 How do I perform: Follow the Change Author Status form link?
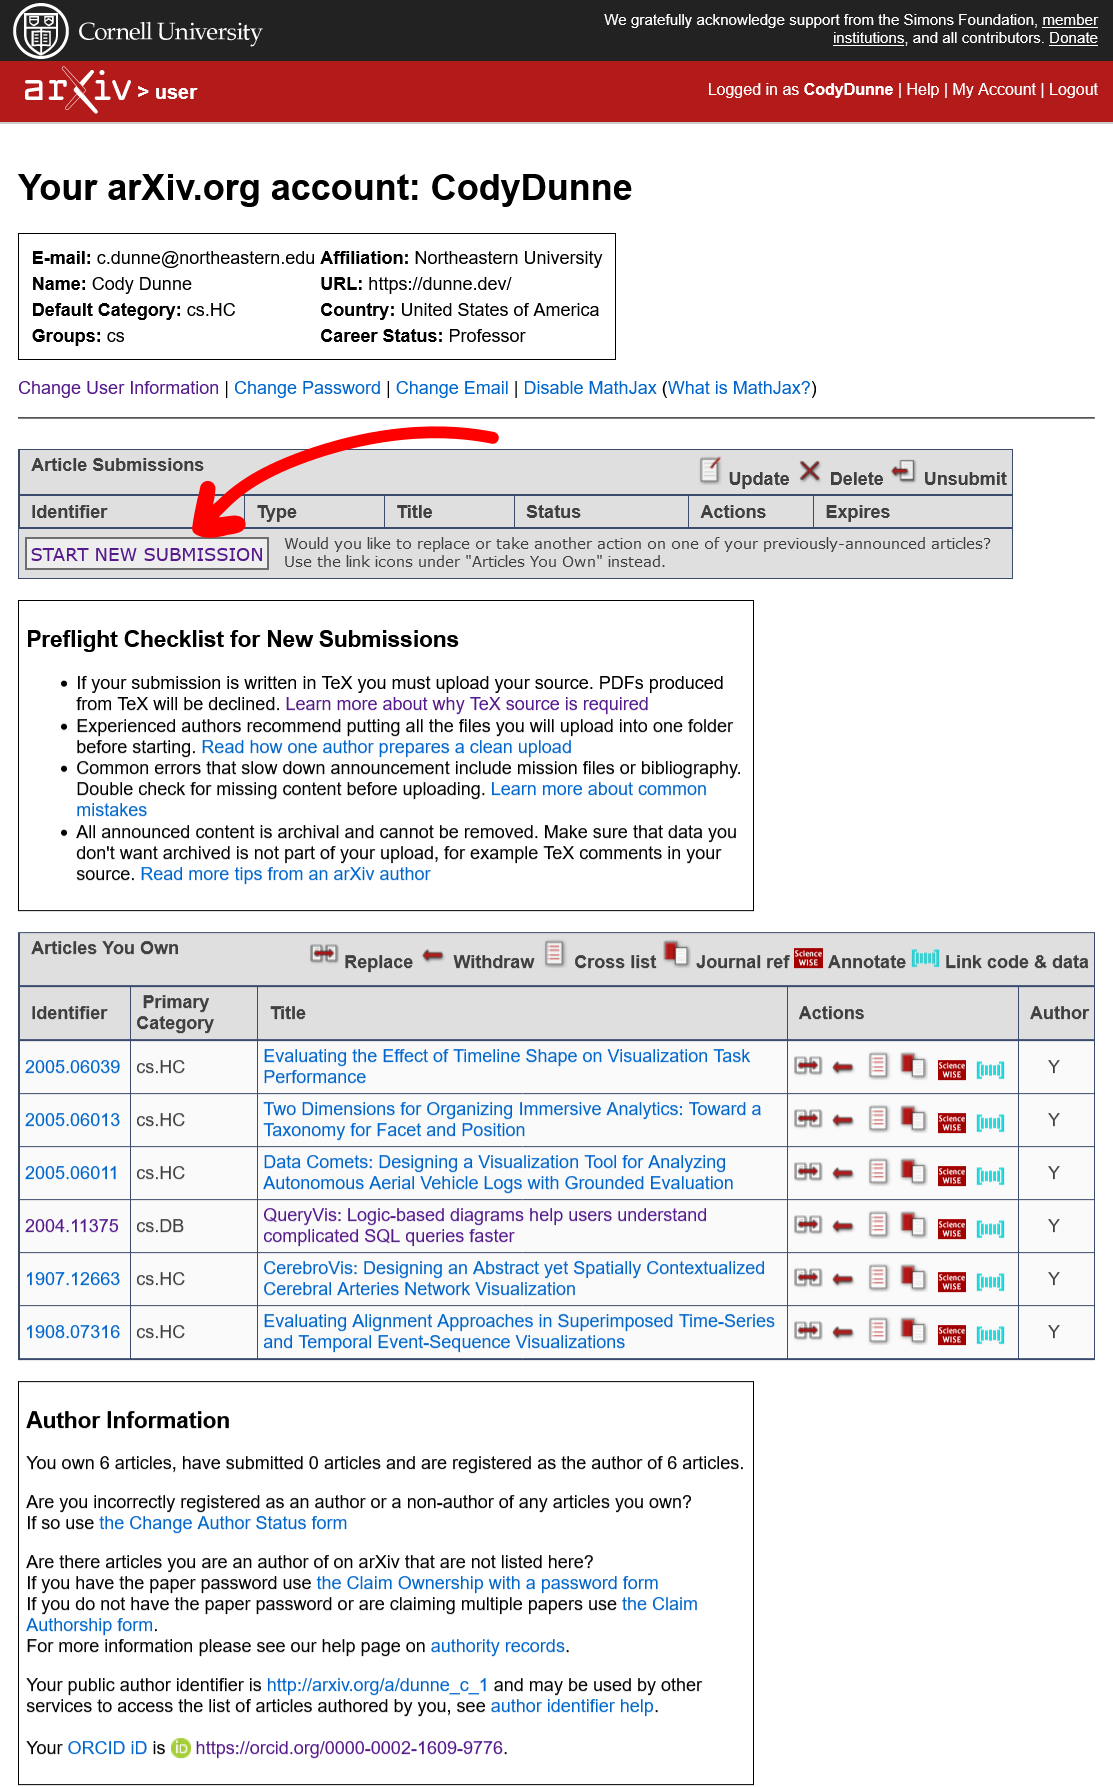223,1523
